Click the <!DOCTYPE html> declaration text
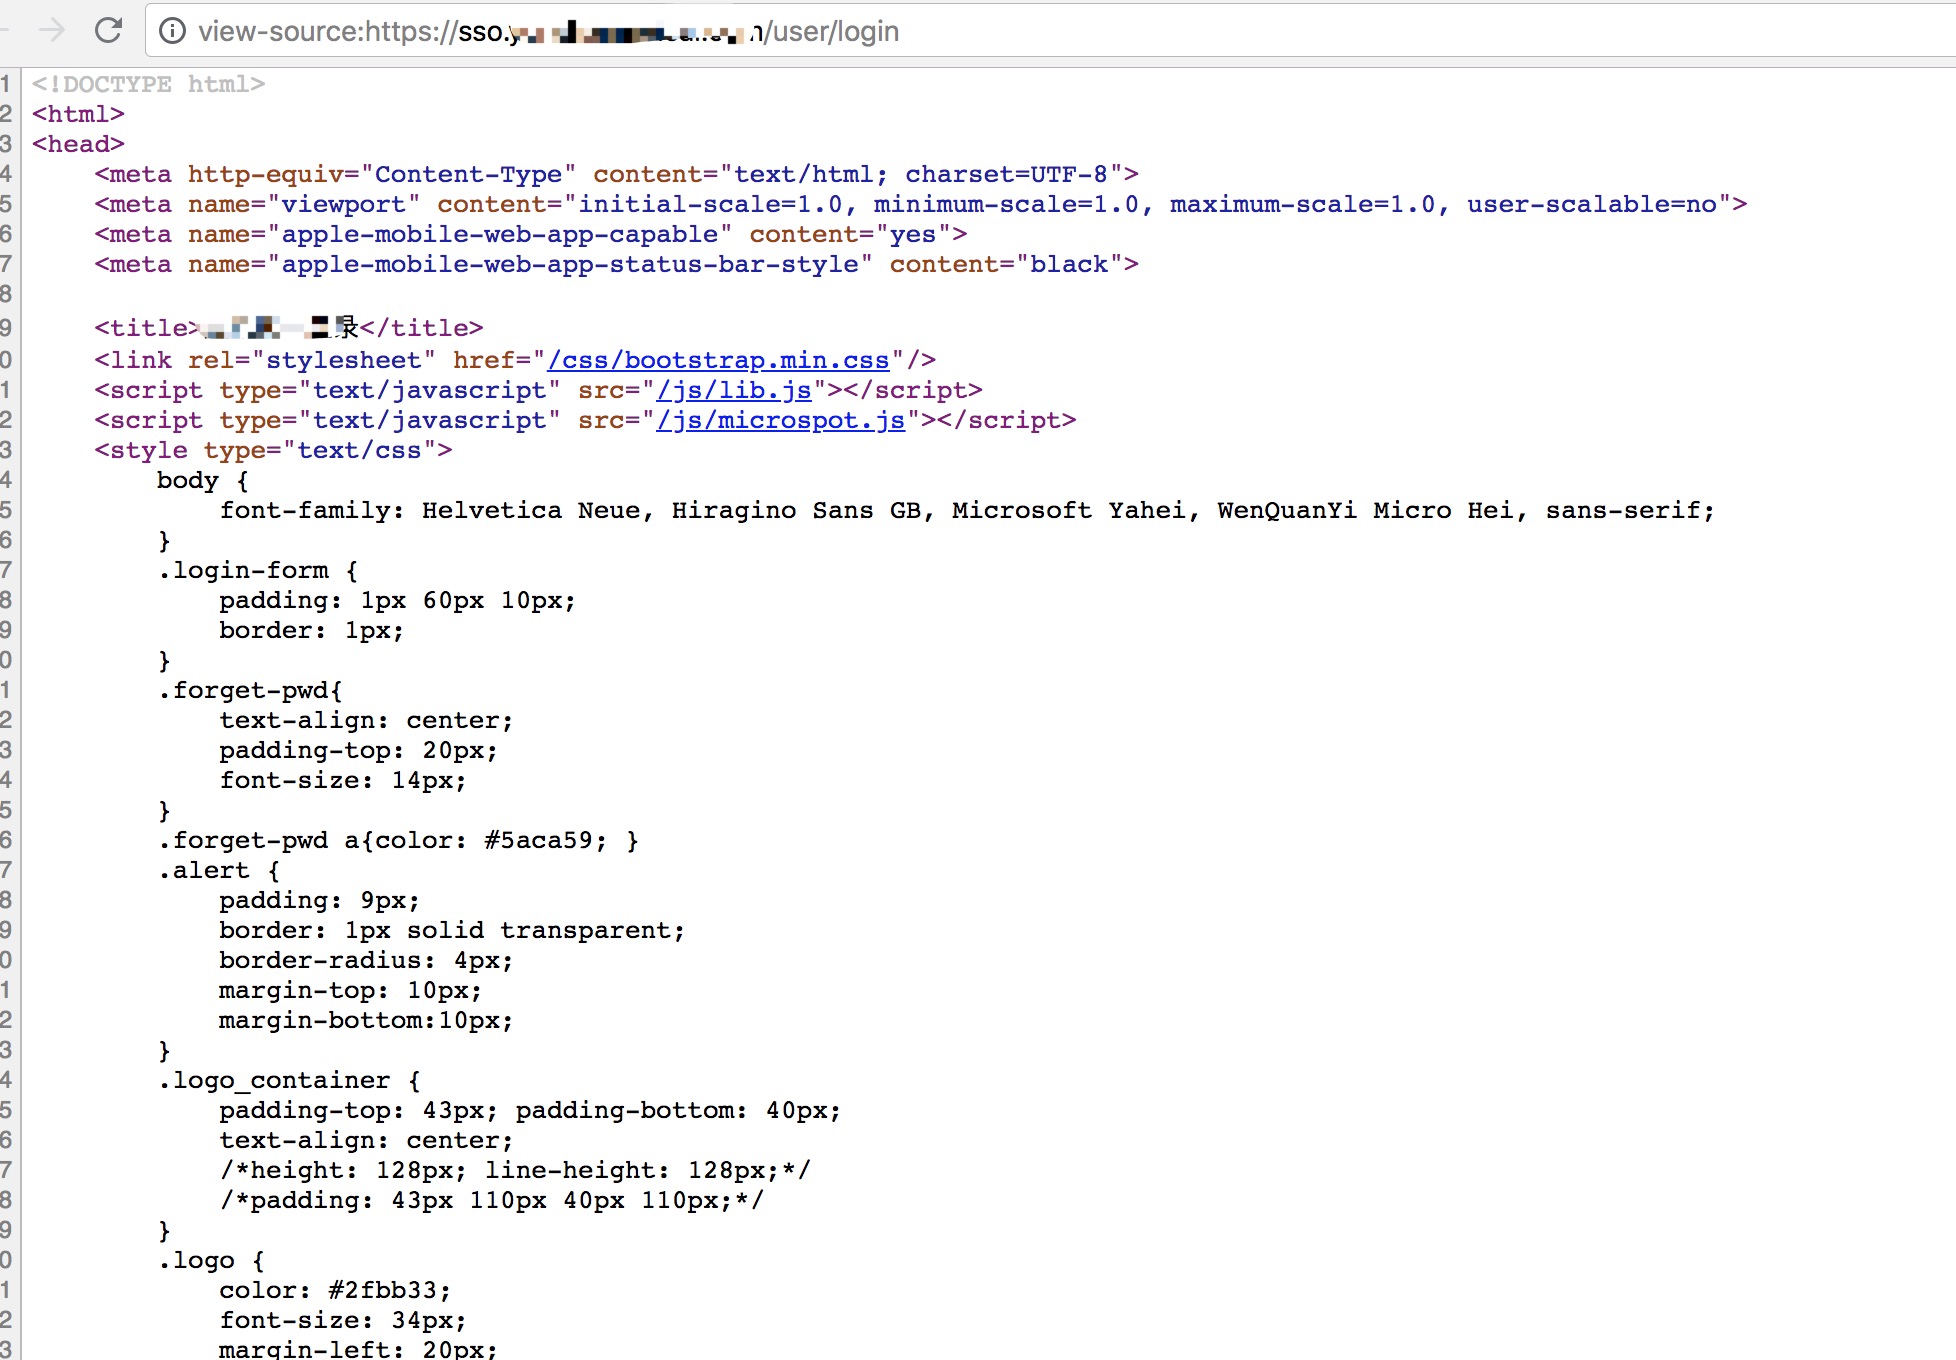The image size is (1956, 1360). tap(148, 84)
